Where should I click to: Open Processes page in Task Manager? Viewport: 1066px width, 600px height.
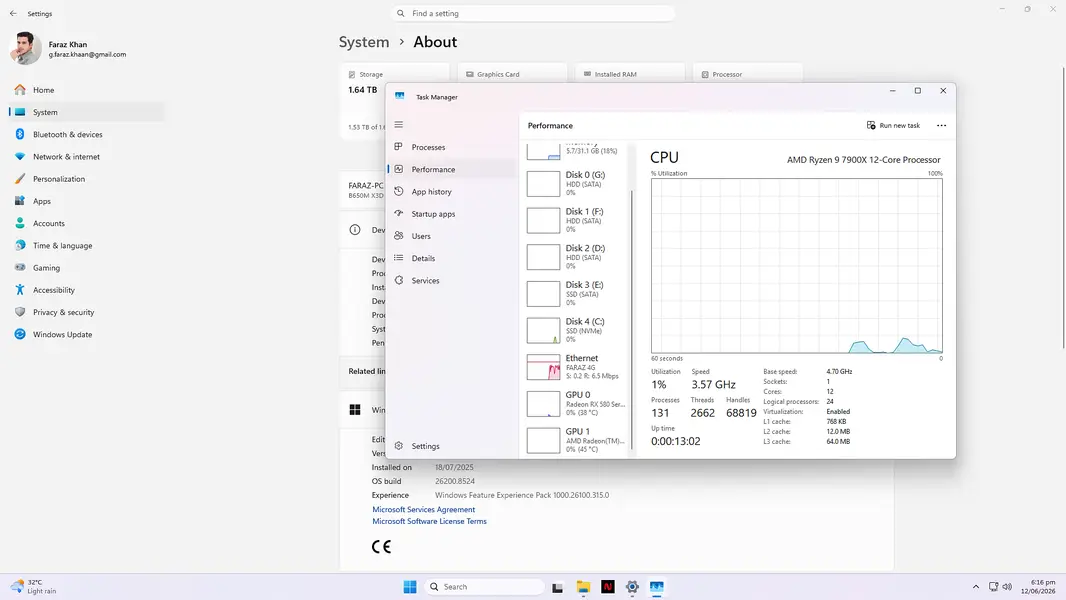(452, 147)
